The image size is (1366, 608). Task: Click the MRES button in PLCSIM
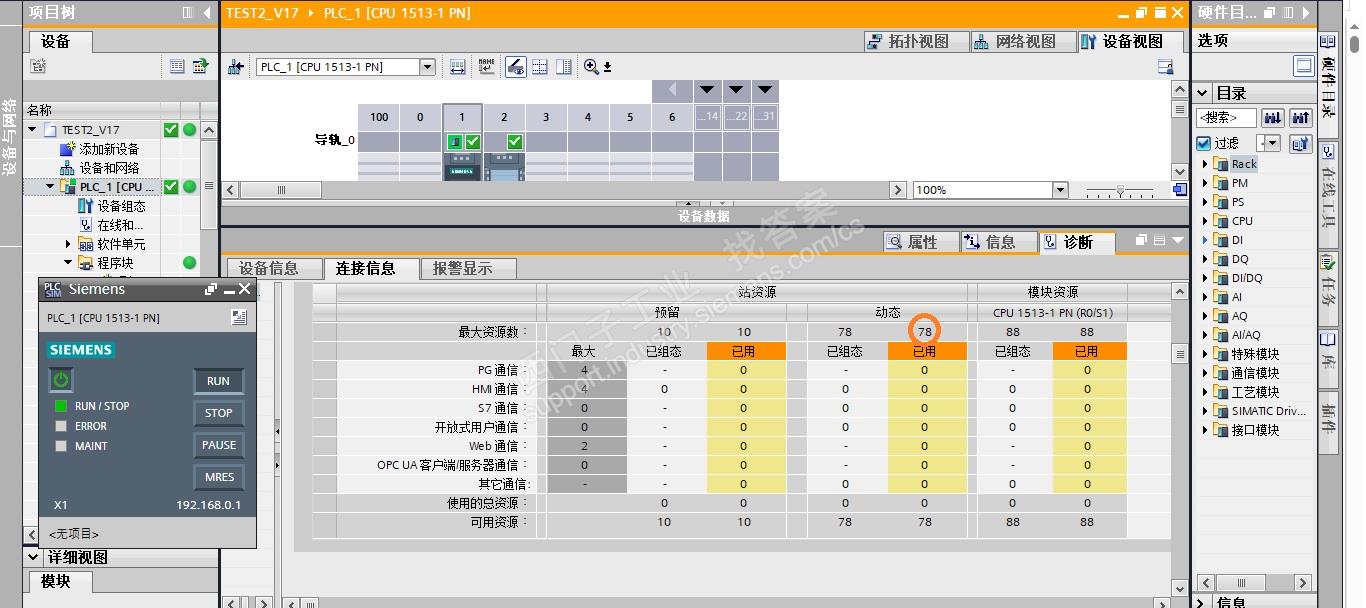click(x=218, y=477)
